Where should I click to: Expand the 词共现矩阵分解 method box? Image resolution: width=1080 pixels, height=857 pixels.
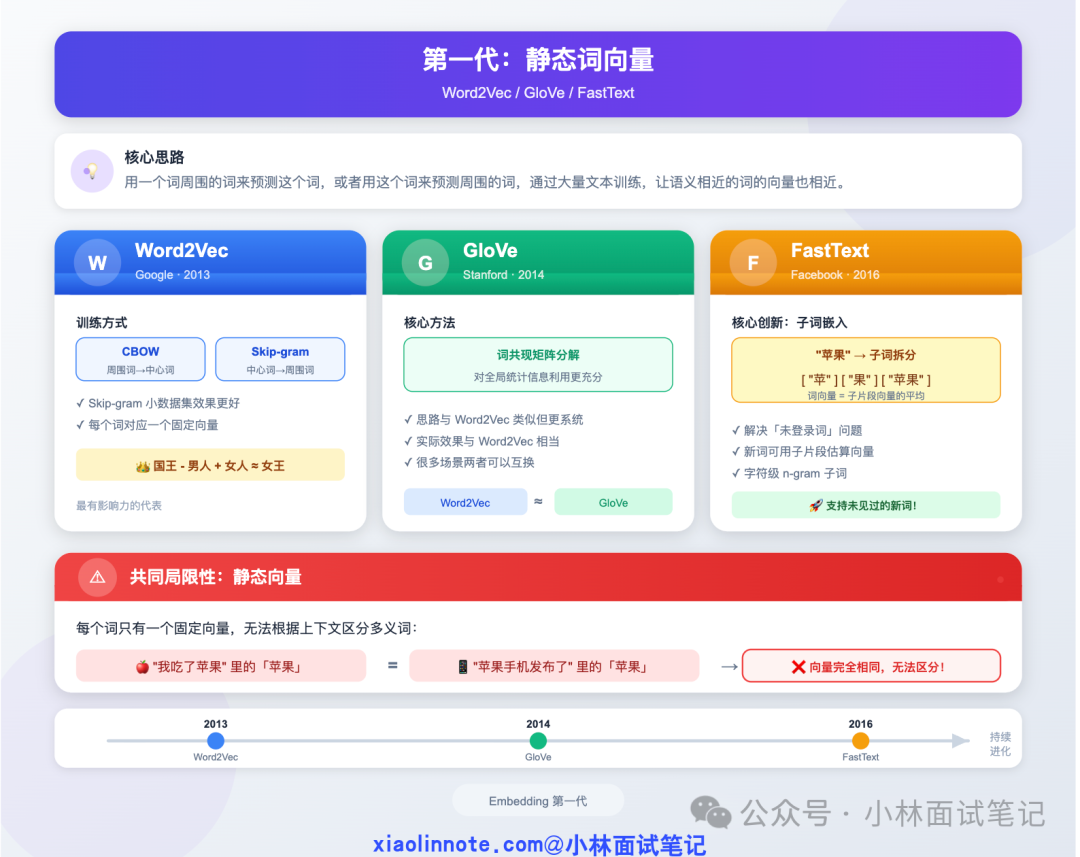click(x=538, y=364)
